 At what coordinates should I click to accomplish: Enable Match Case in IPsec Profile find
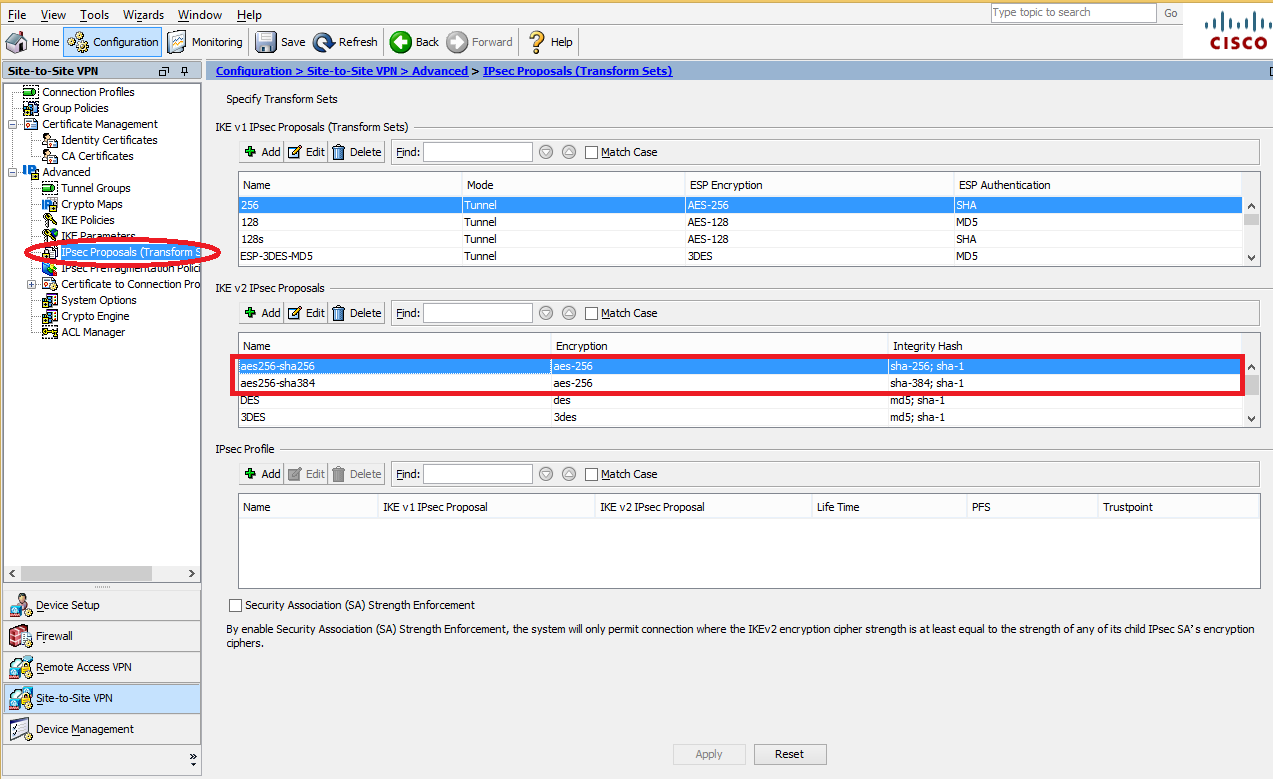pyautogui.click(x=591, y=473)
